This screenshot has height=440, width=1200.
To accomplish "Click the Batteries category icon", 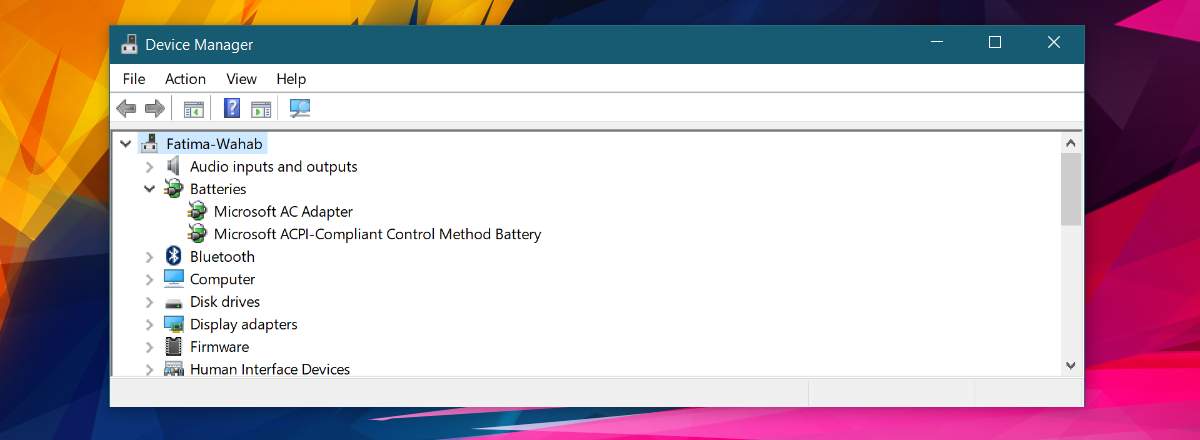I will [x=174, y=189].
